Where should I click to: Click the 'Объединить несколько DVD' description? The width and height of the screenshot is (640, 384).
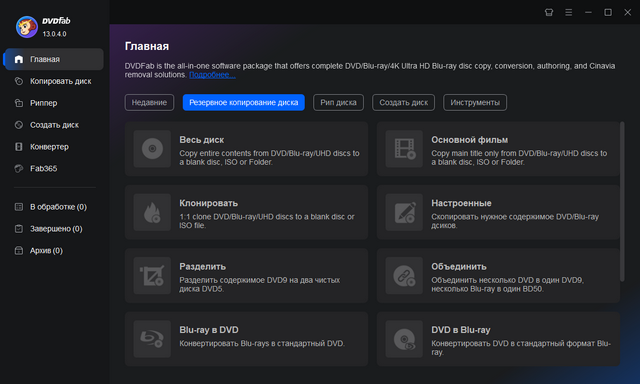[x=508, y=284]
